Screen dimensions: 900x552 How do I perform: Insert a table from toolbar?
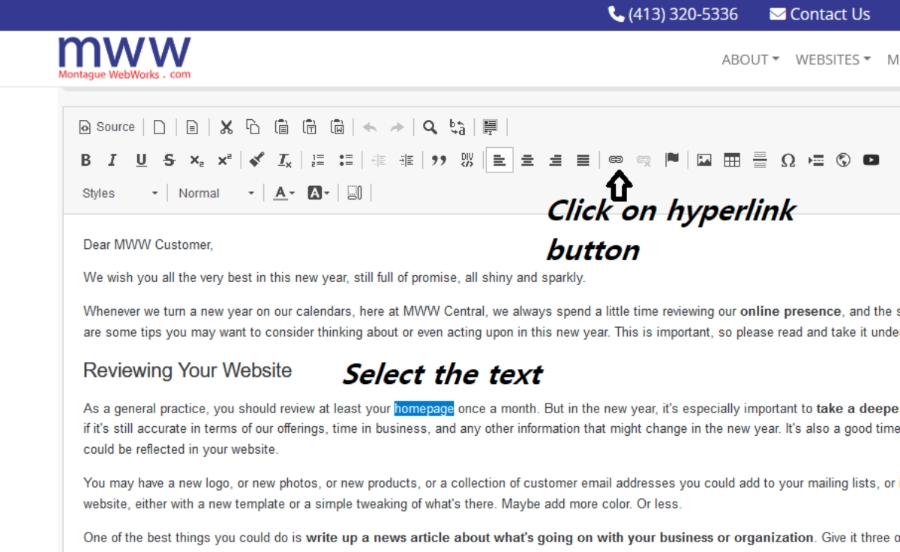click(x=732, y=160)
